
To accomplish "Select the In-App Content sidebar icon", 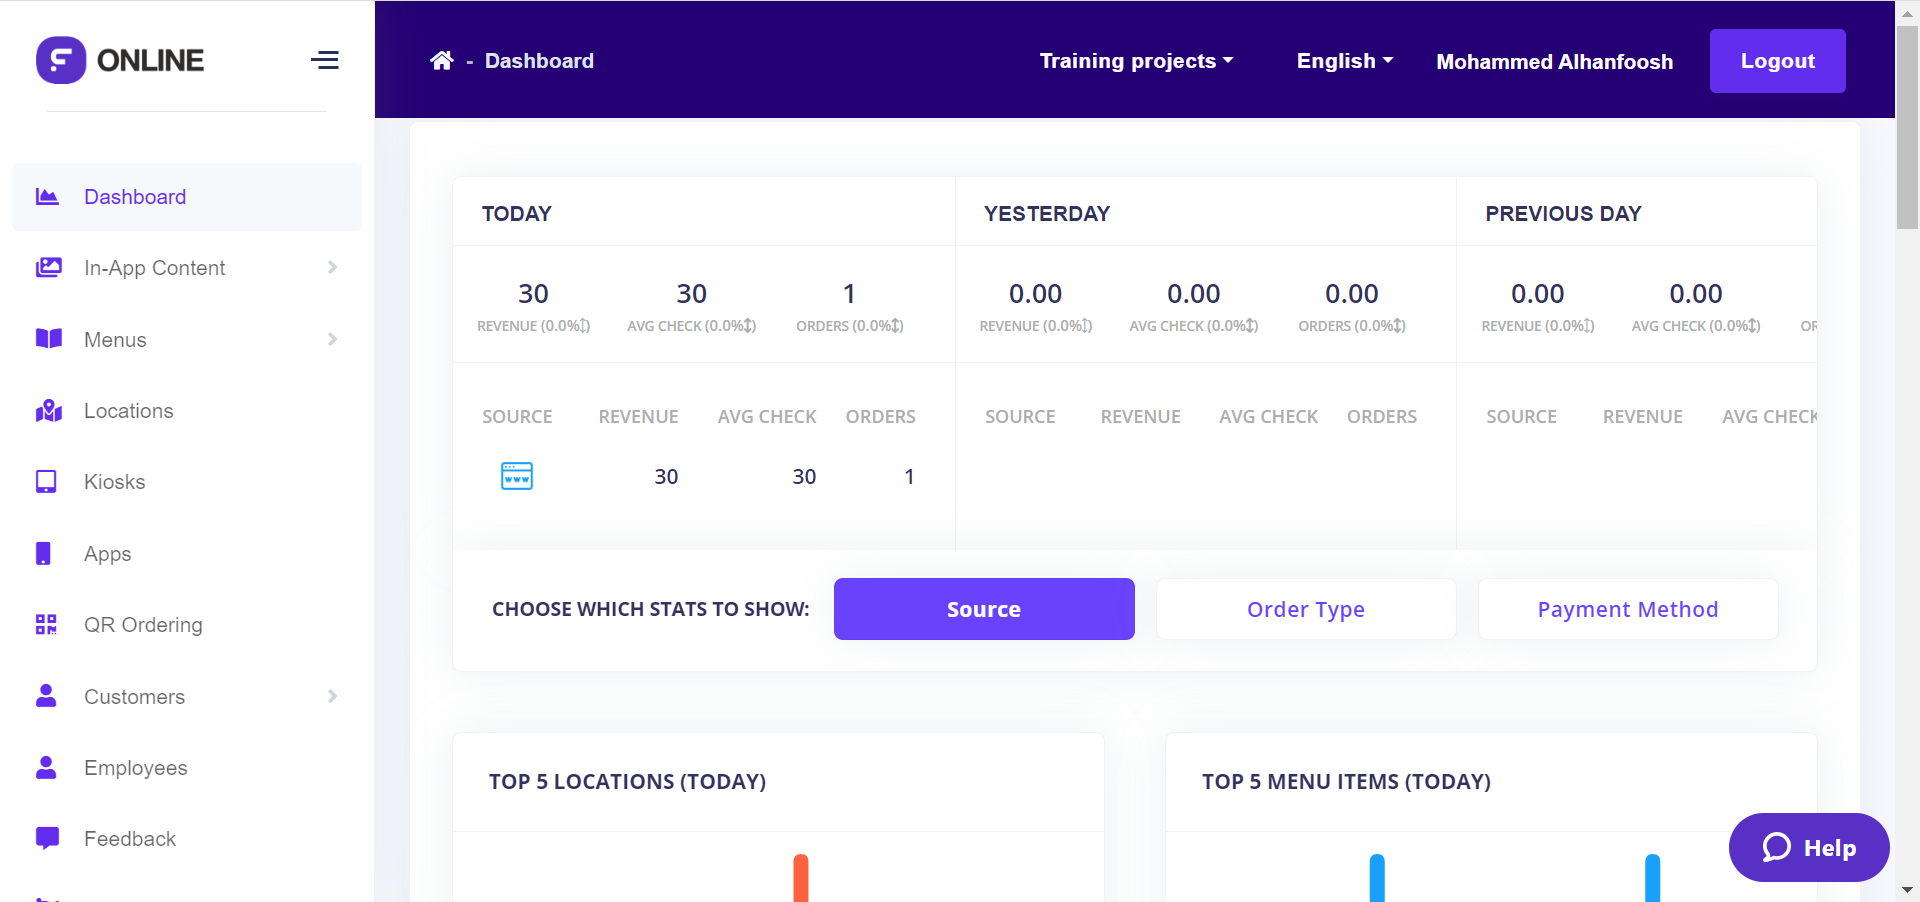I will (x=48, y=267).
